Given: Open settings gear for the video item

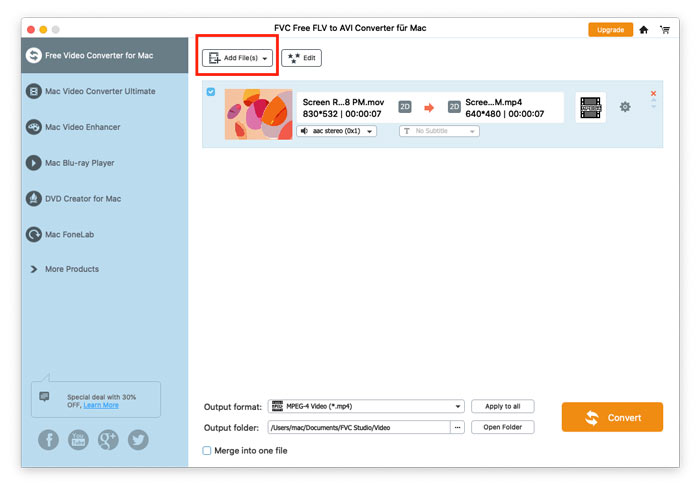Looking at the screenshot, I should click(625, 107).
